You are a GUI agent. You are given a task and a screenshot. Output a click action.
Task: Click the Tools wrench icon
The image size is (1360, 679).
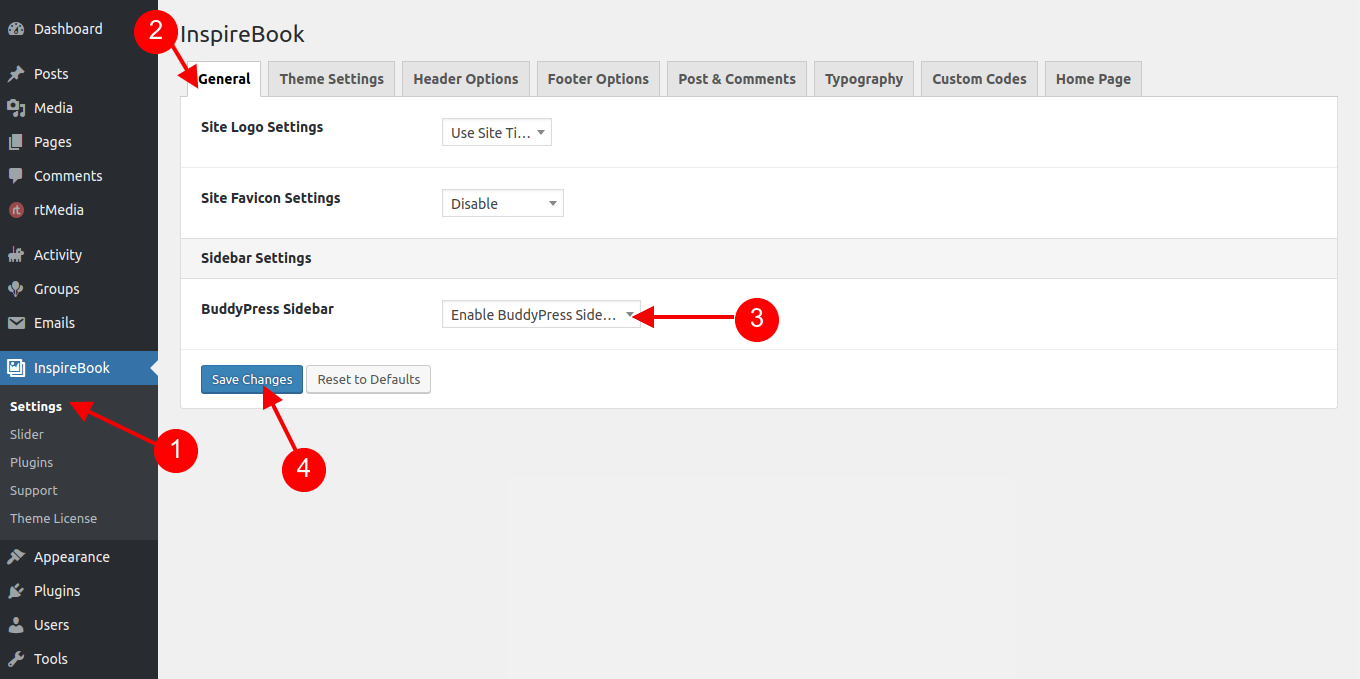point(16,659)
